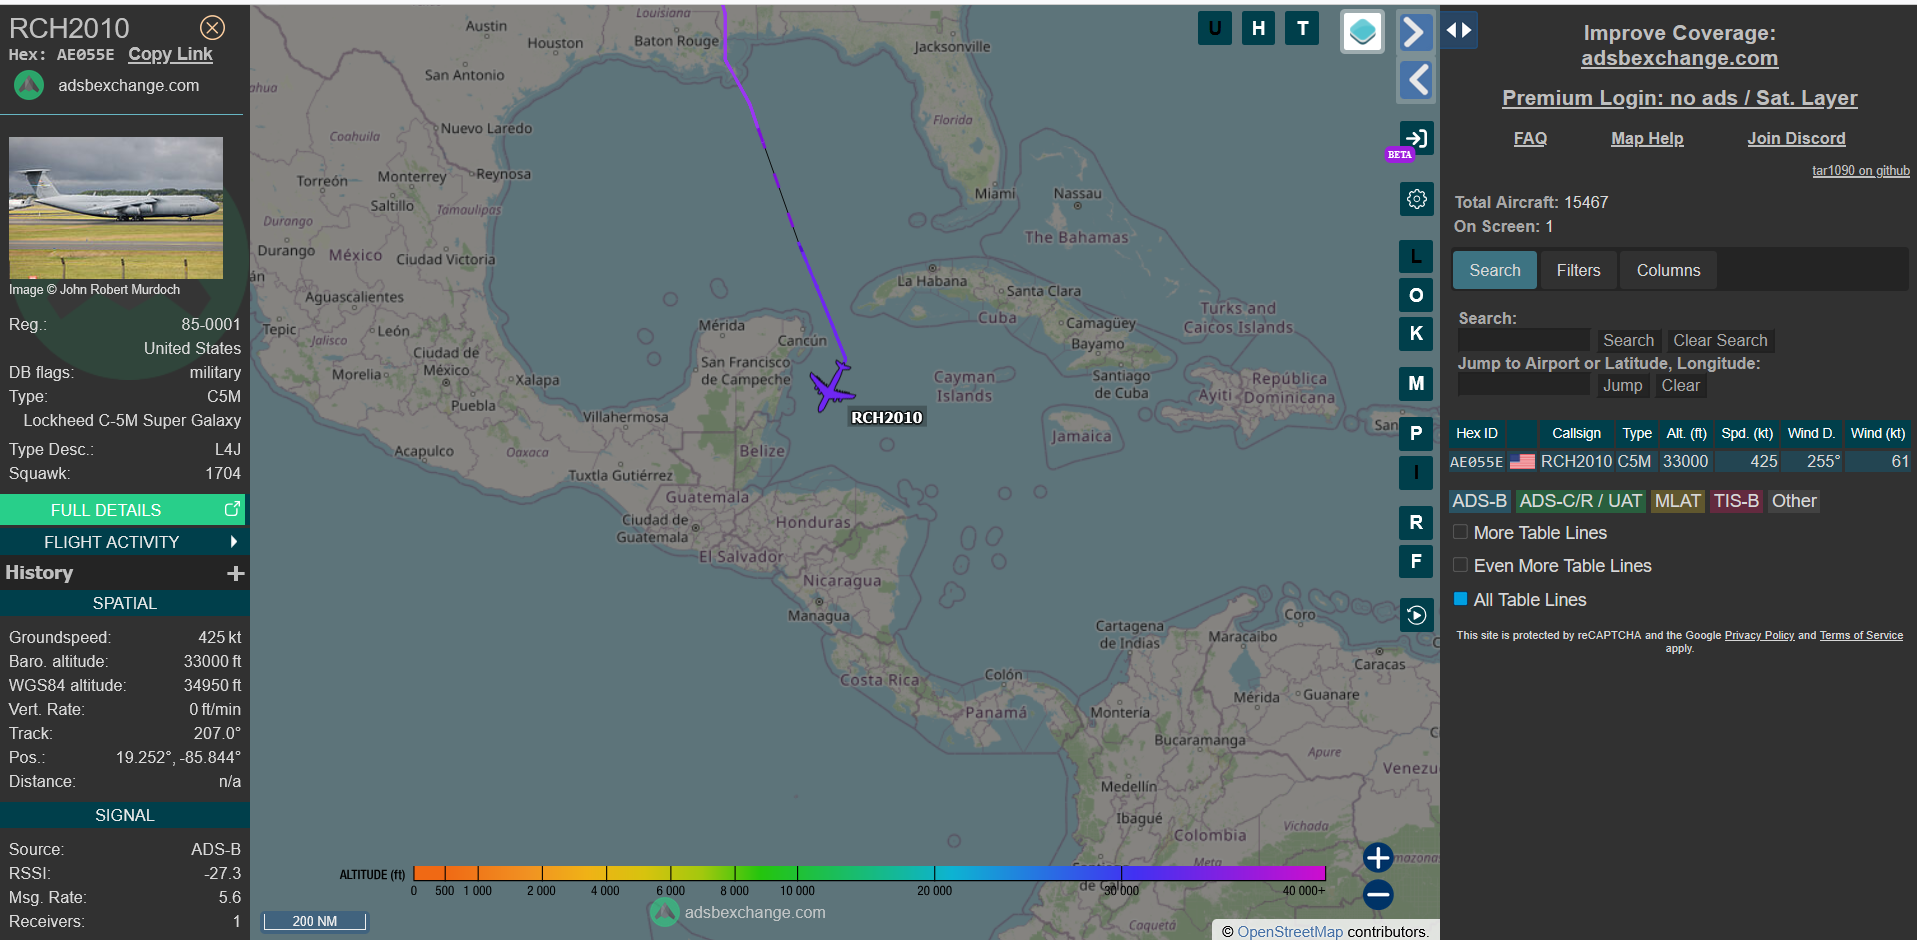Toggle sidebar width with the double-arrow icon
This screenshot has height=940, width=1917.
[1459, 30]
